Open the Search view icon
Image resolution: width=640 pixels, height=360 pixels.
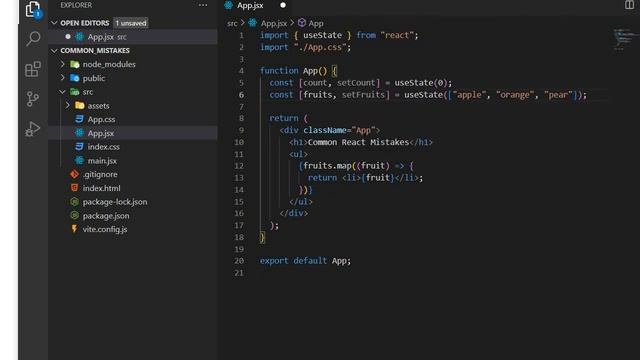coord(33,39)
